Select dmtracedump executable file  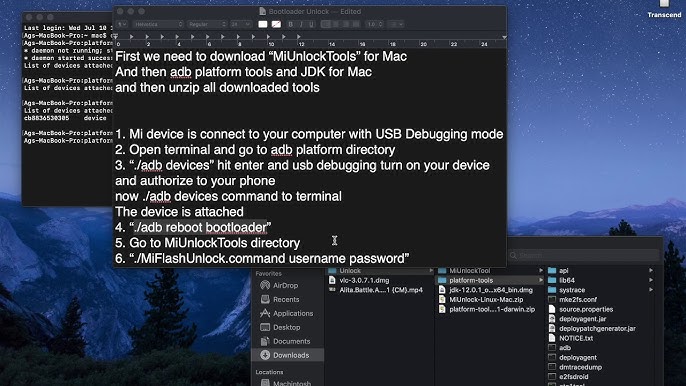tap(580, 367)
